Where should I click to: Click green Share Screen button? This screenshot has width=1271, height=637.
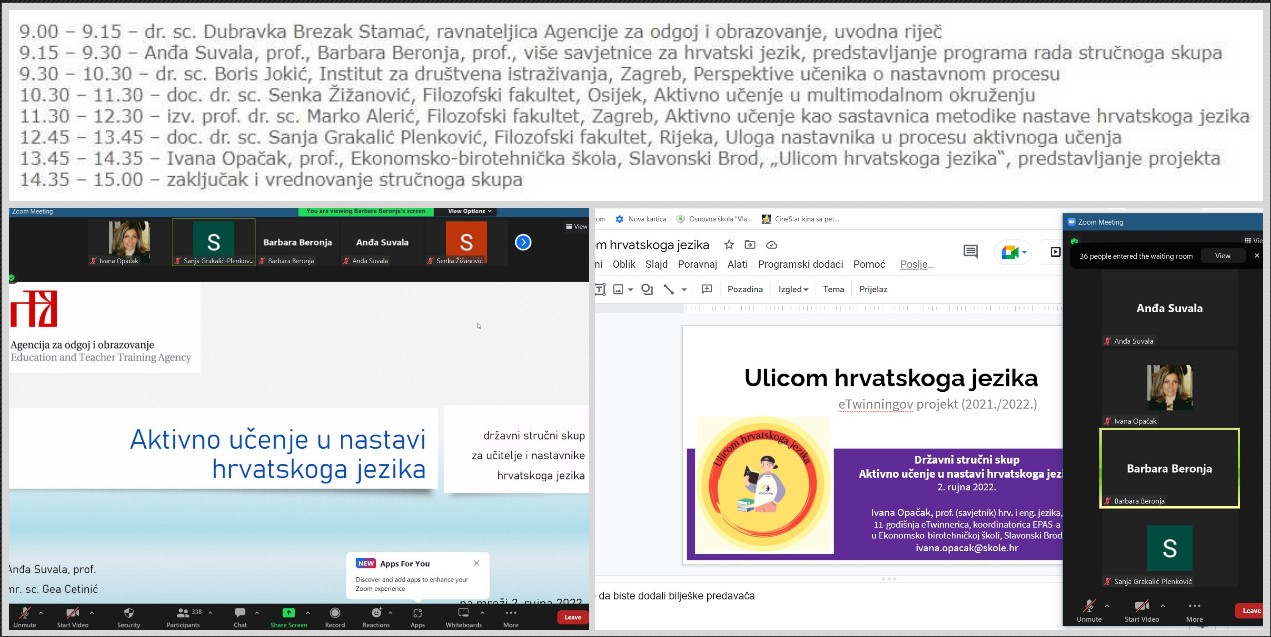[x=288, y=616]
